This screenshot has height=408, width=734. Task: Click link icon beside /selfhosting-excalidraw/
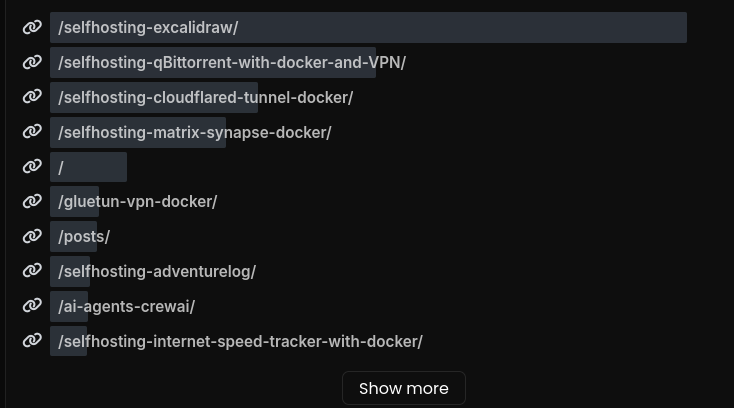(x=32, y=28)
